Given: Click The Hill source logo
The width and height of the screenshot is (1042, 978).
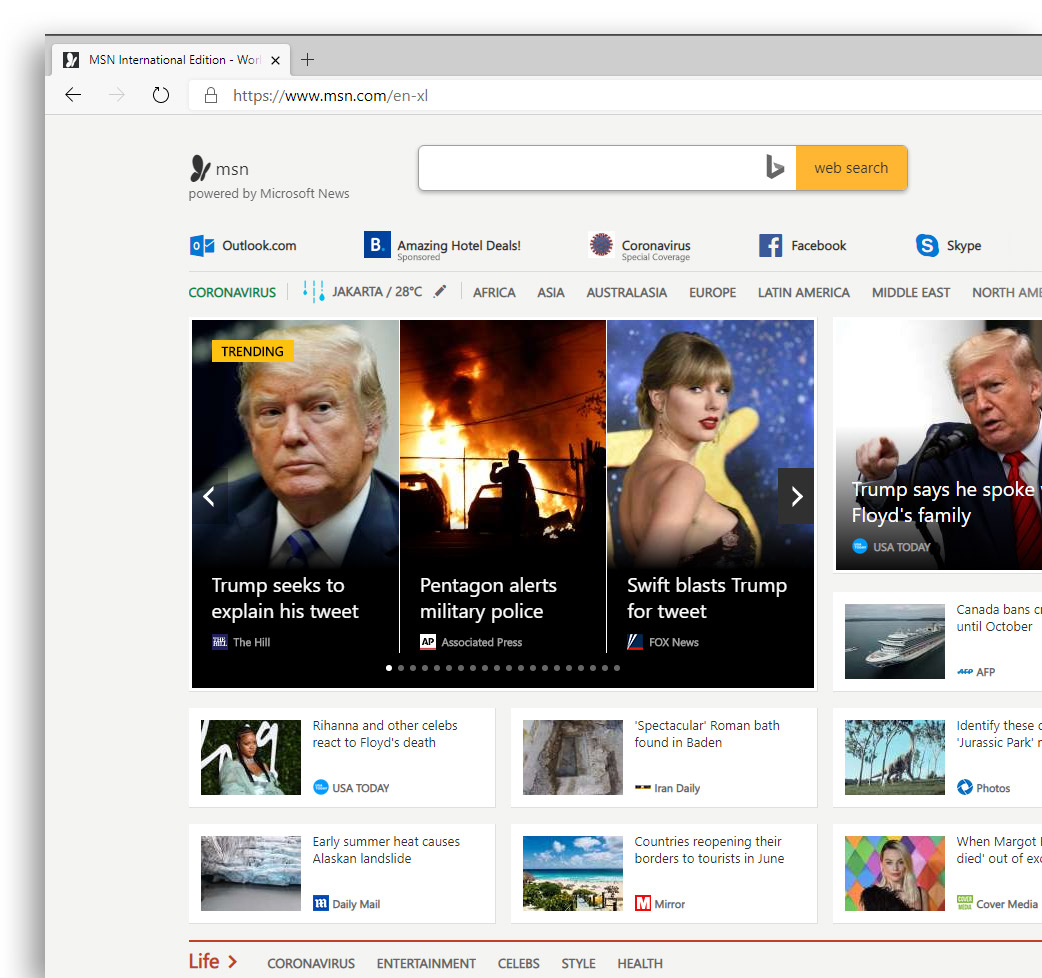Looking at the screenshot, I should click(219, 642).
